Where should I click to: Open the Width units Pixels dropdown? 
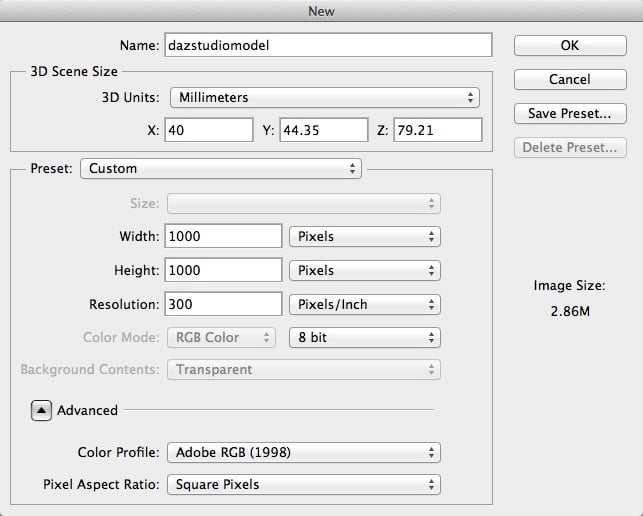364,237
